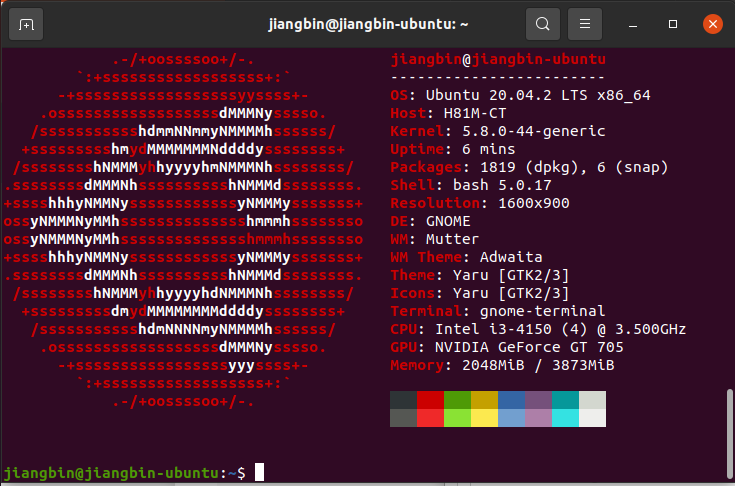Click the window title jiangbin@jiangbin-ubuntu: ~
Viewport: 735px width, 486px height.
coord(368,24)
